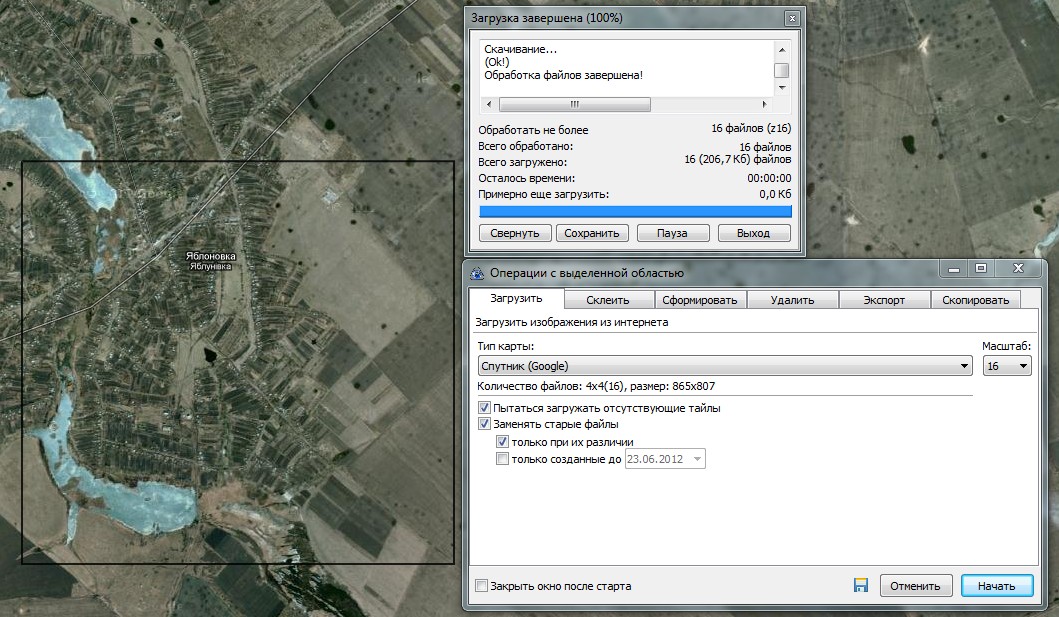Switch to the Склеить tab
Viewport: 1059px width, 617px height.
coord(607,300)
